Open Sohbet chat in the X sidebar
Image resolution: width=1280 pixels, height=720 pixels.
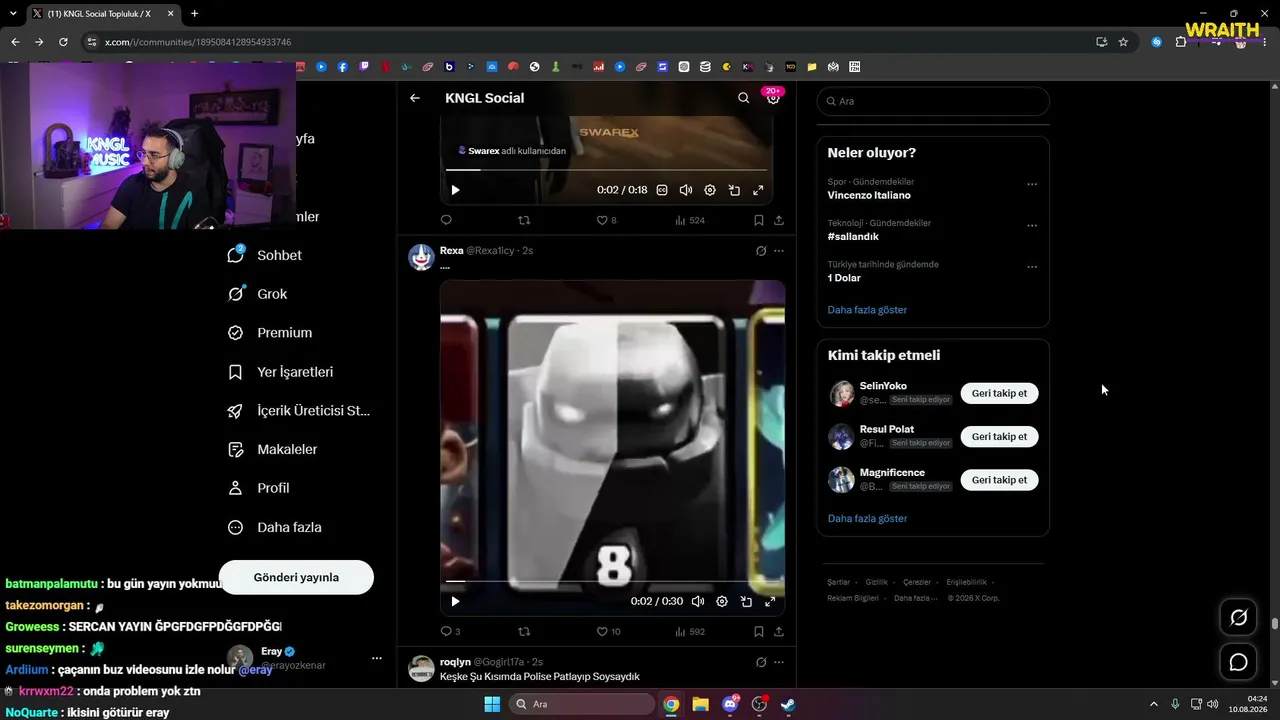pyautogui.click(x=265, y=255)
